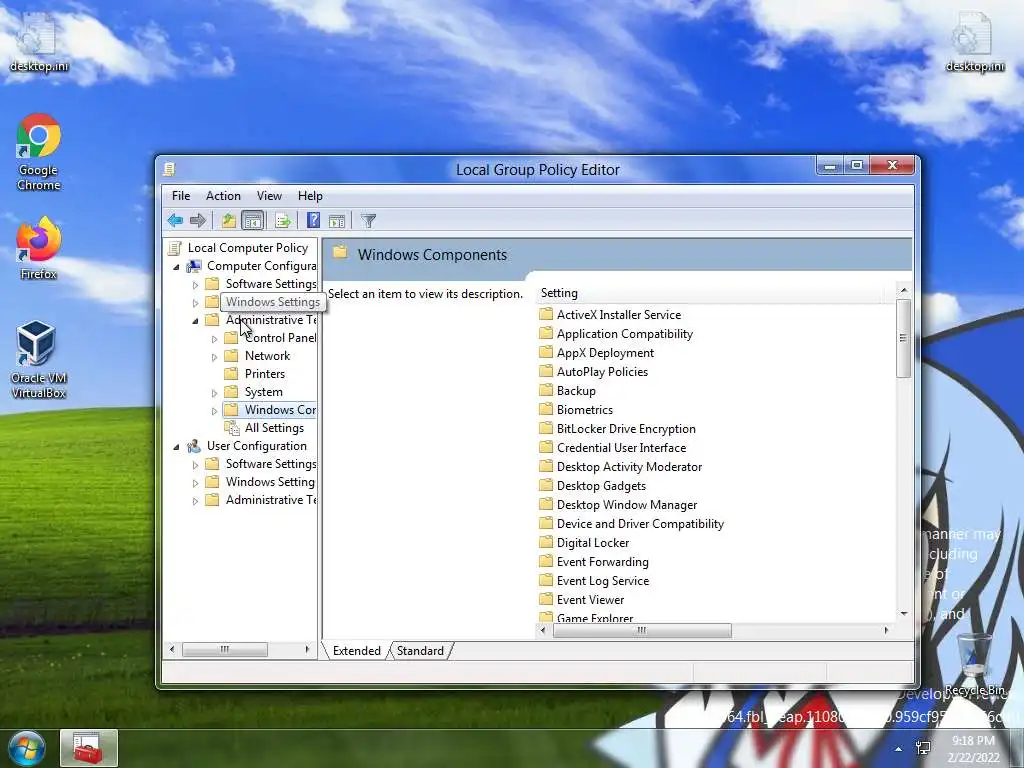1024x768 pixels.
Task: Expand the Control Panel tree node
Action: (214, 339)
